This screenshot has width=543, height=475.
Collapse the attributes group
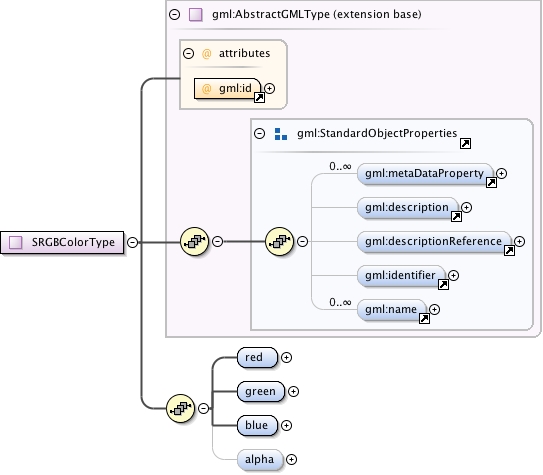coord(188,53)
